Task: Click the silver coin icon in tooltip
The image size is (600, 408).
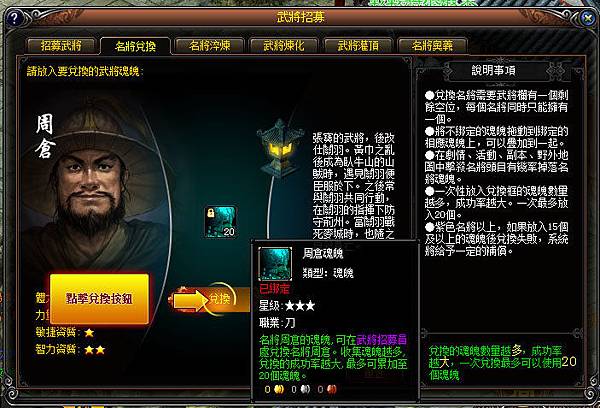Action: point(305,389)
